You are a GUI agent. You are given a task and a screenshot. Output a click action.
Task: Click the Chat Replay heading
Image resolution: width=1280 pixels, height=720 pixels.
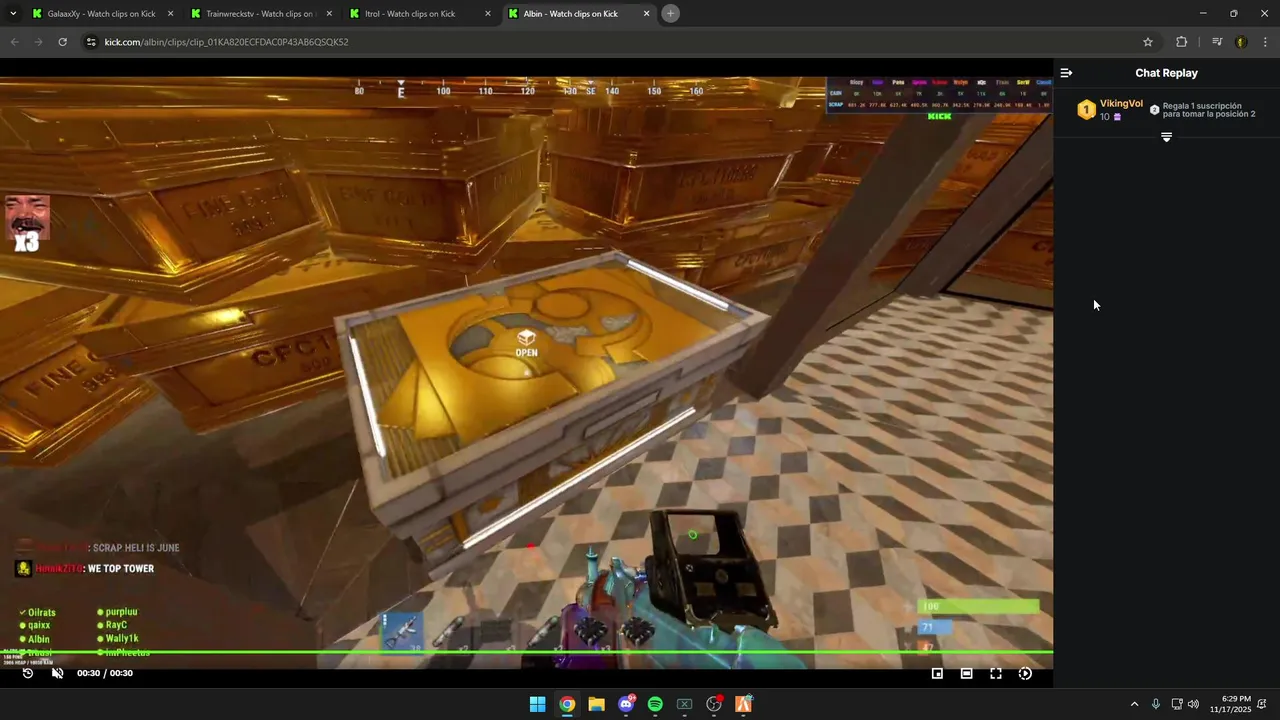coord(1166,73)
